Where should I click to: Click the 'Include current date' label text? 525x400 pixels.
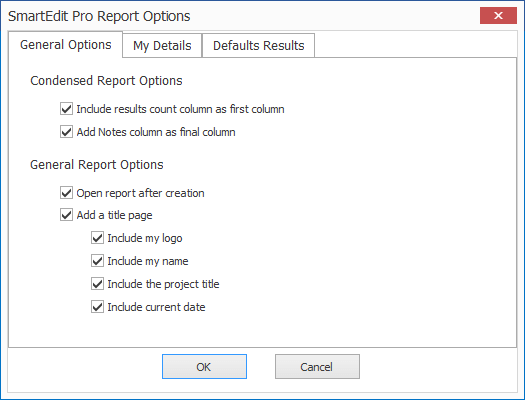point(156,307)
